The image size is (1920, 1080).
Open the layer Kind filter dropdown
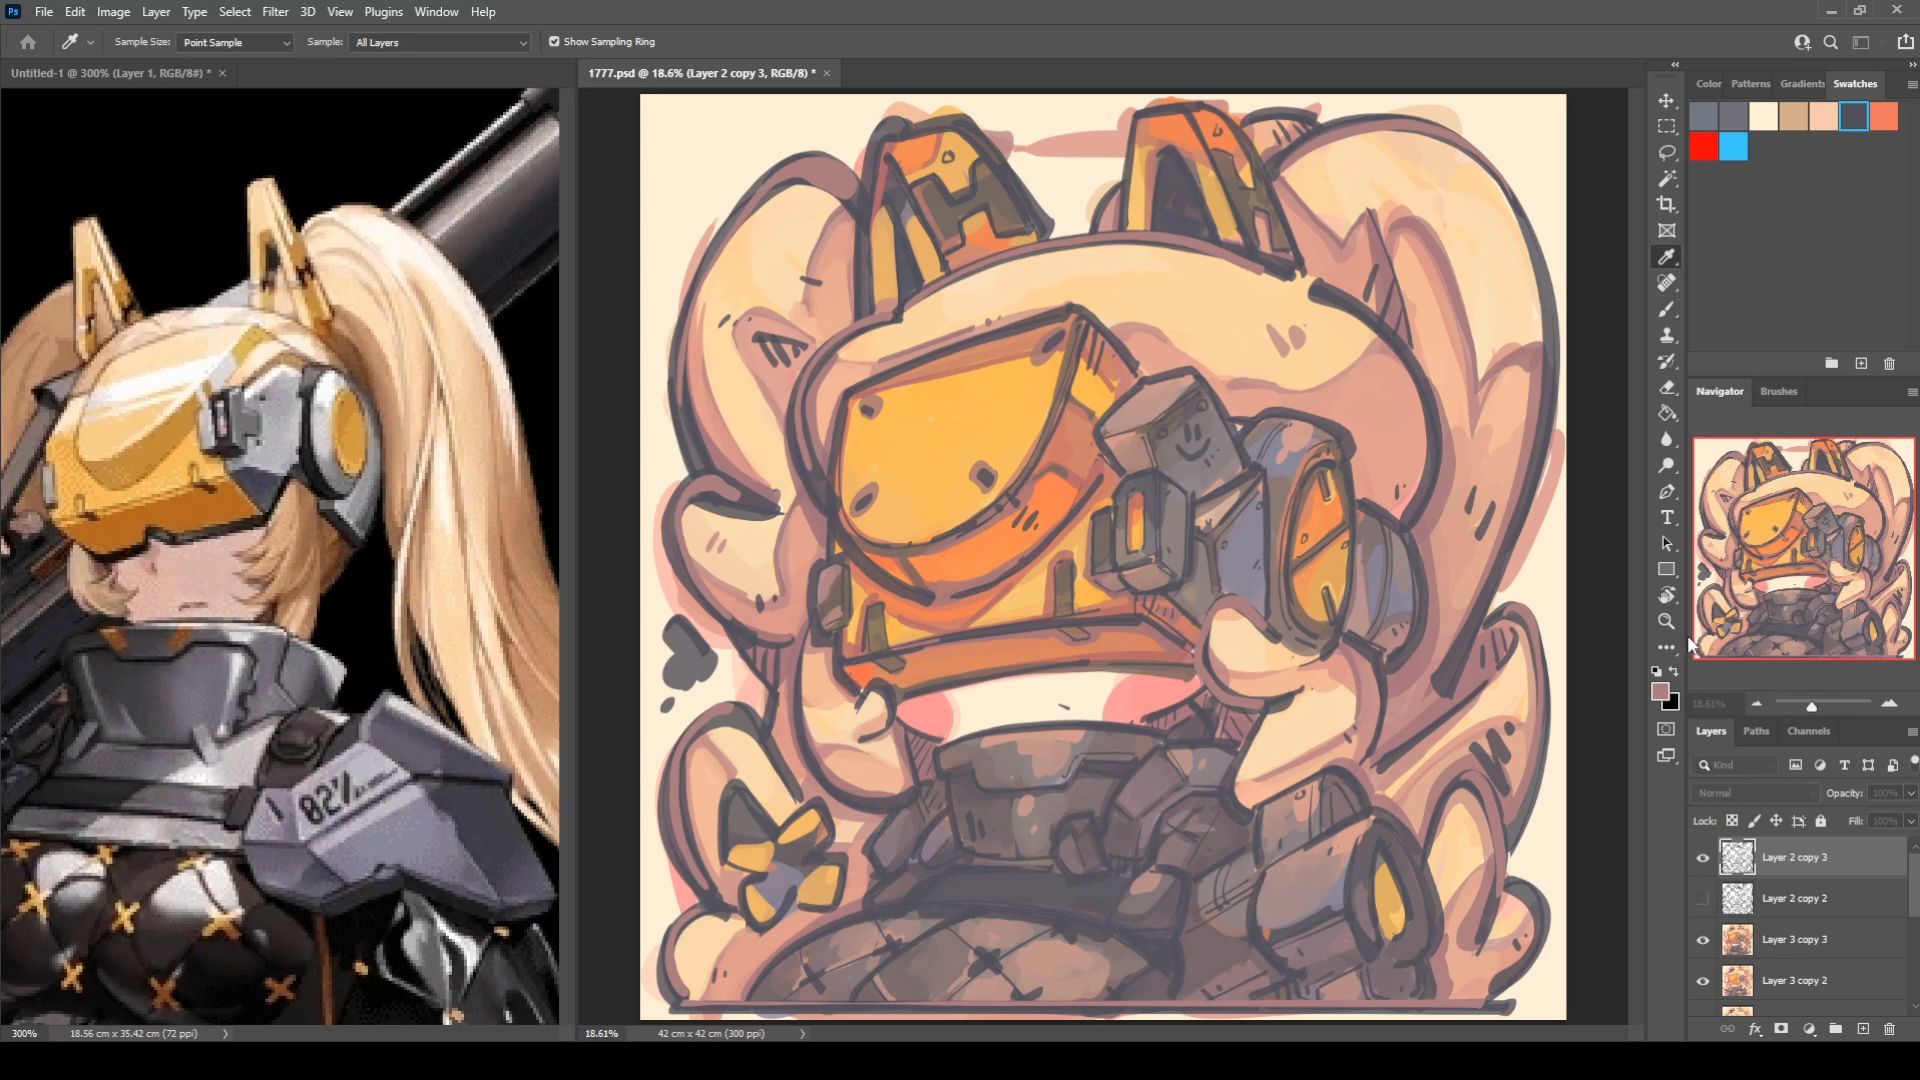(x=1737, y=765)
